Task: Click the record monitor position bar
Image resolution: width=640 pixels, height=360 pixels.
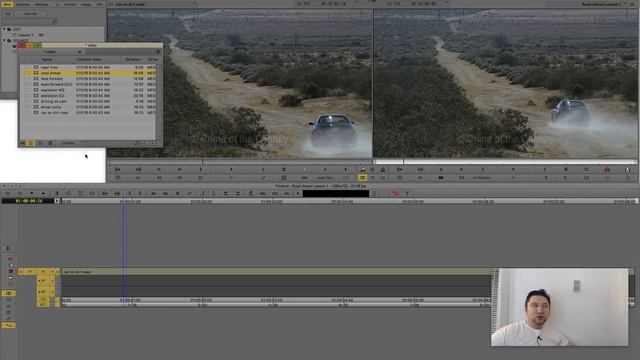Action: pyautogui.click(x=505, y=162)
